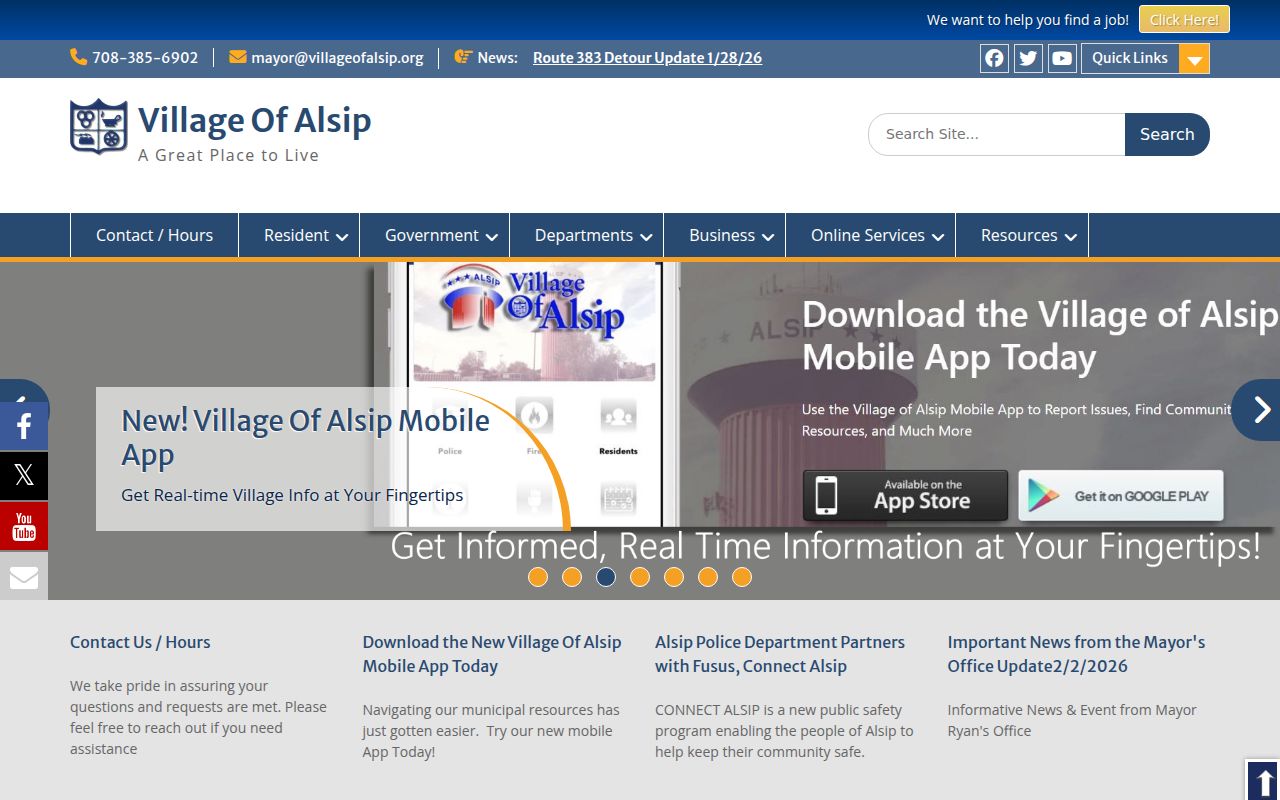Open the YouTube icon in the top bar
Viewport: 1280px width, 800px height.
(1062, 58)
